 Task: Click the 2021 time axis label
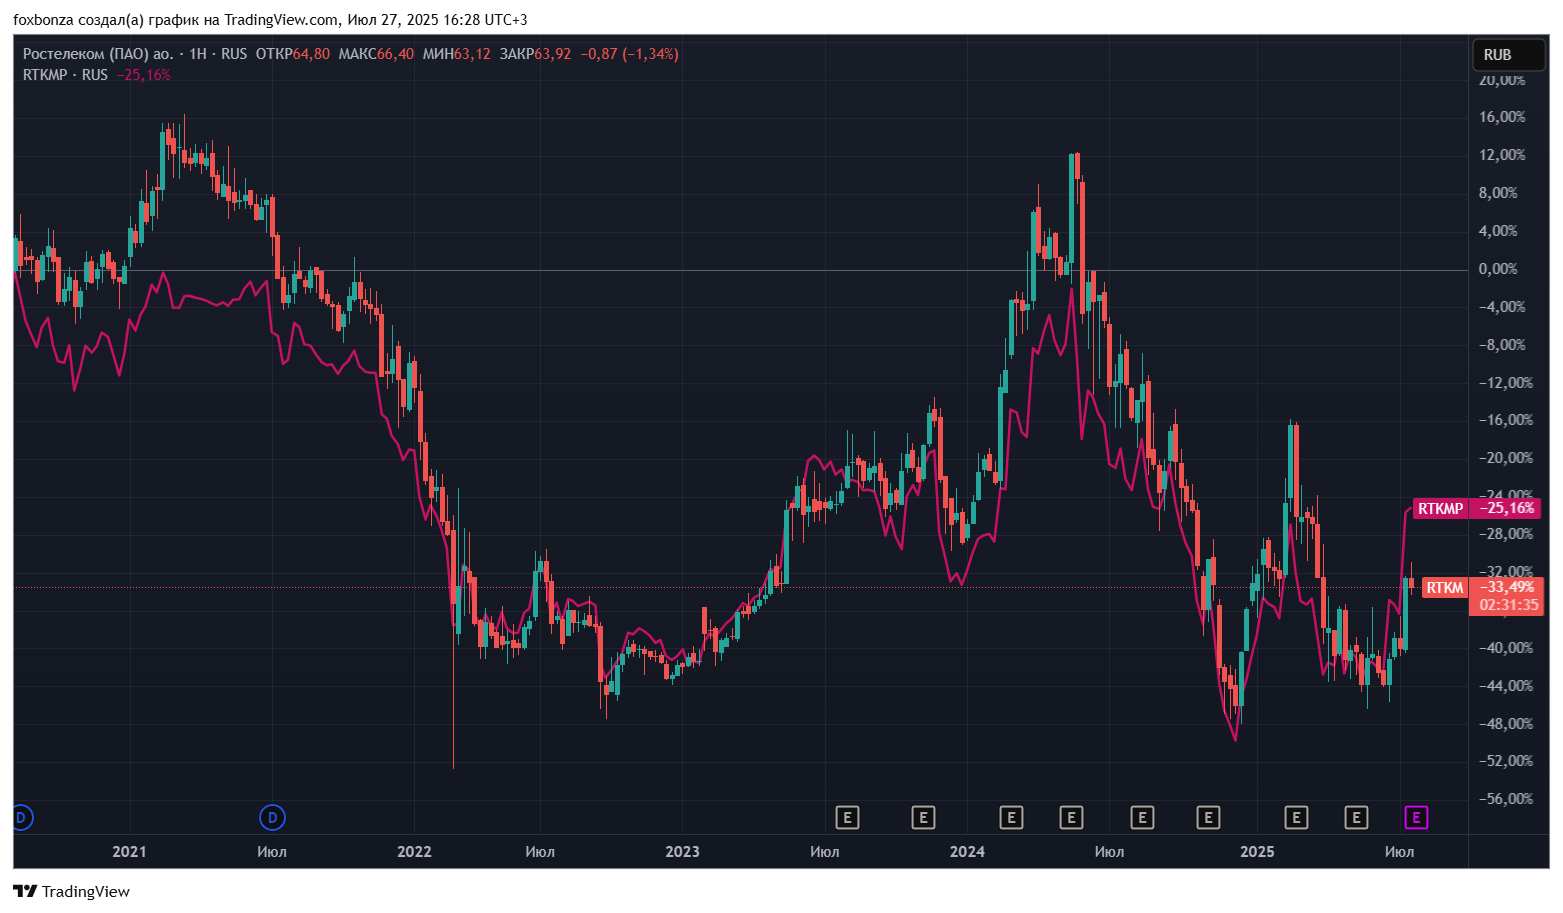point(129,852)
